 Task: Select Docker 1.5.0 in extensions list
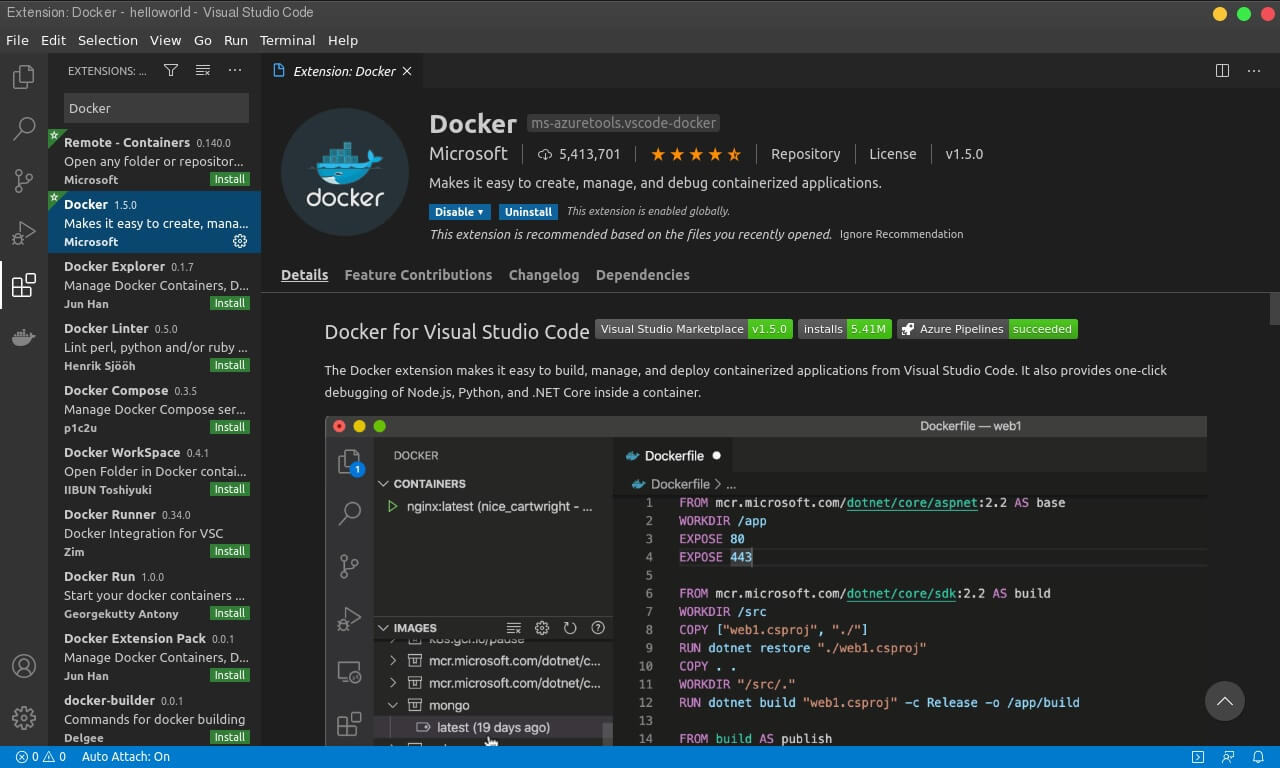click(x=155, y=222)
